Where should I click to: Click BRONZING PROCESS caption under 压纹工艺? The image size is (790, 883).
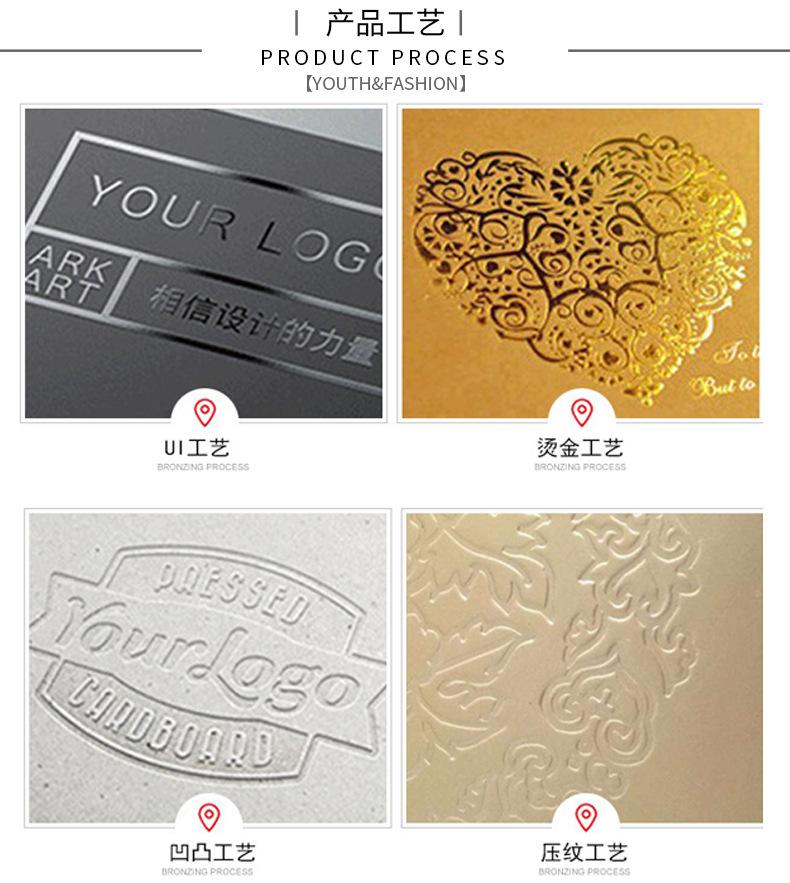pos(584,872)
